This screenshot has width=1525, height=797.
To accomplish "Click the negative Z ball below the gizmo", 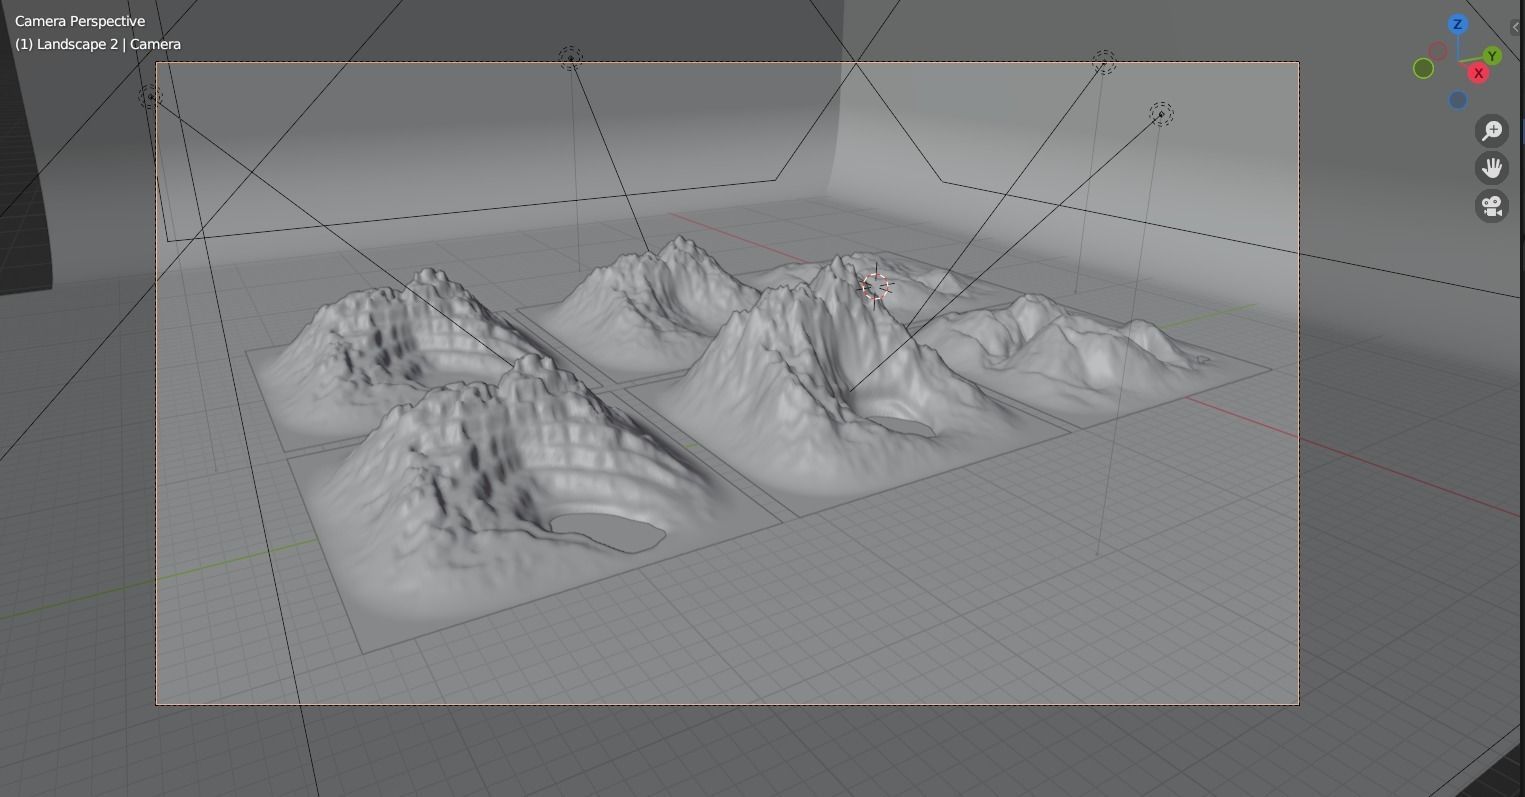I will point(1456,98).
